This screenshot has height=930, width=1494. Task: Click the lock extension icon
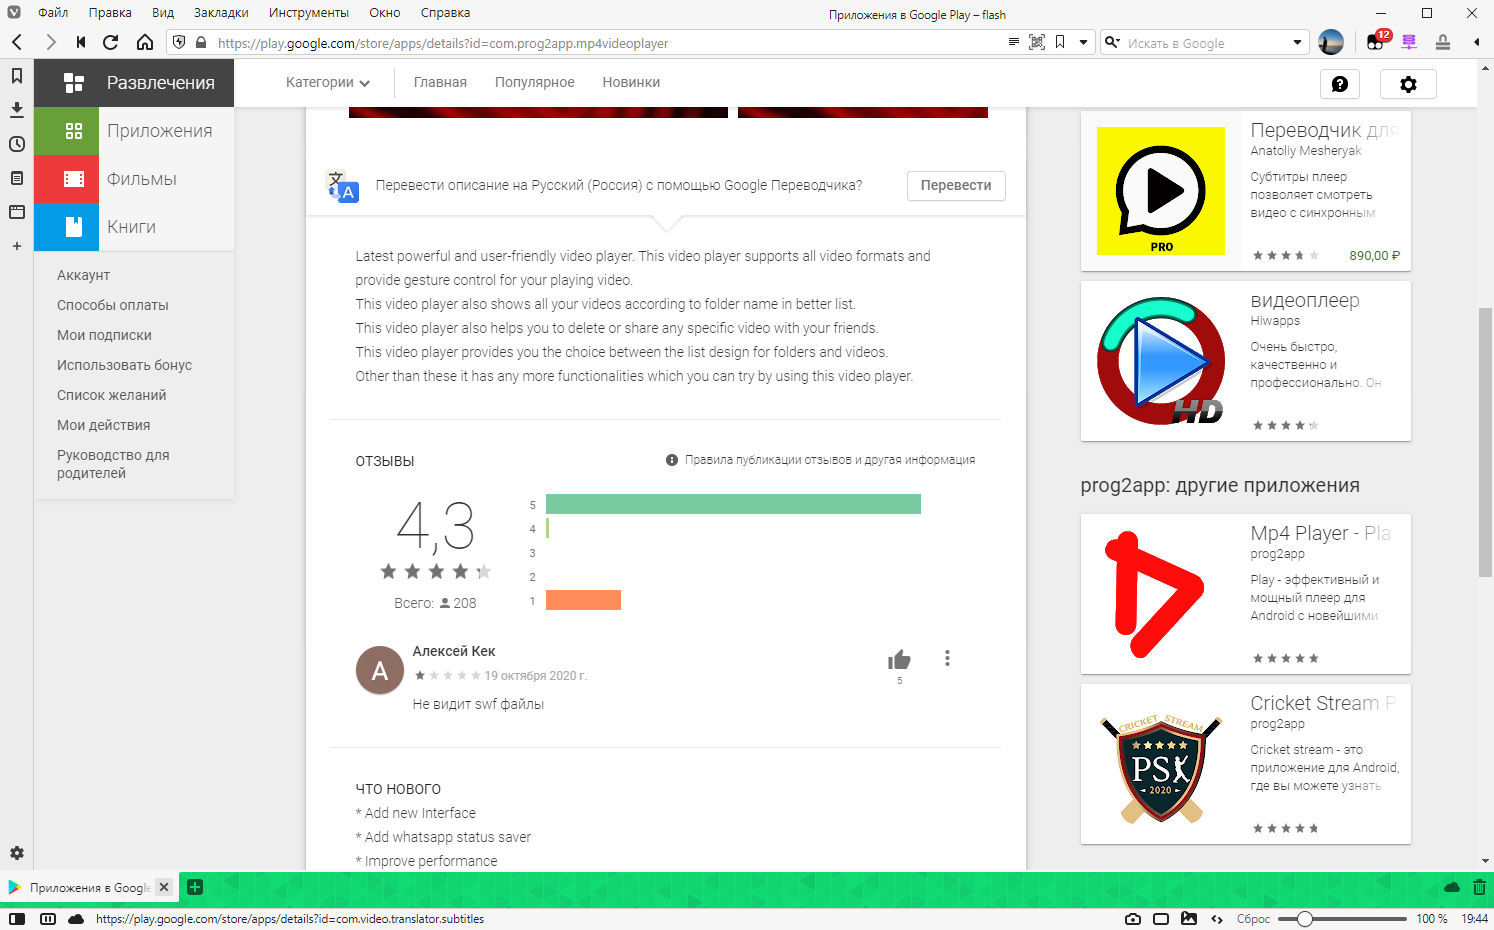1443,42
